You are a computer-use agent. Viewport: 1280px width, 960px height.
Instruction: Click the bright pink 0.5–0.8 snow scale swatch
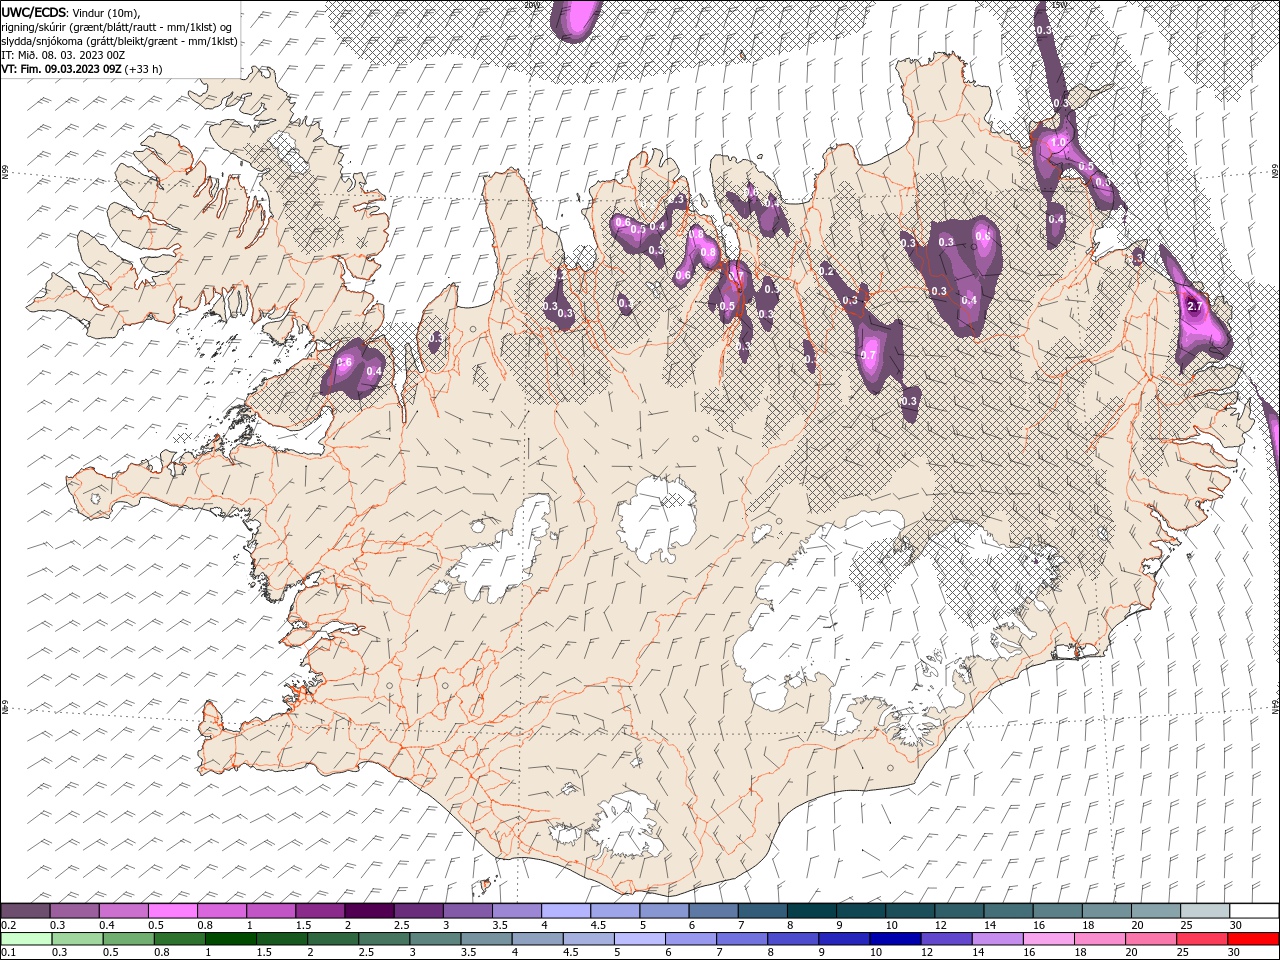tap(173, 911)
